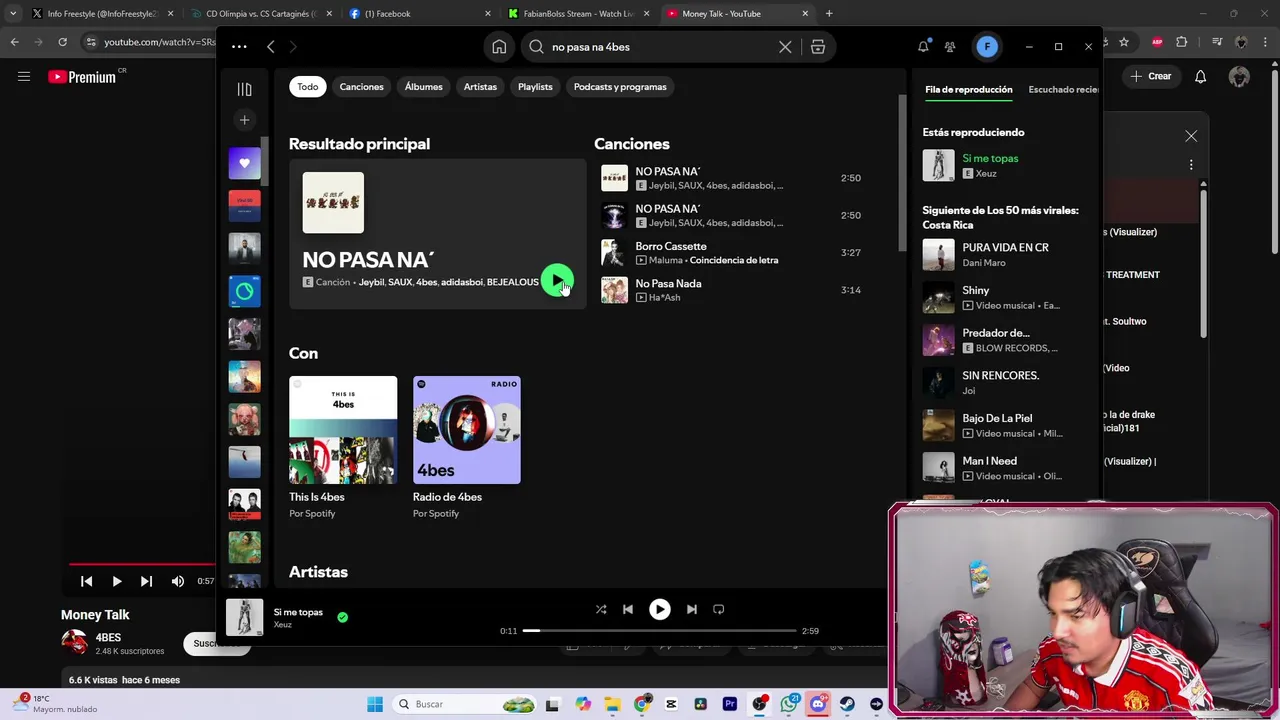Open the YouTube Premium logo home
1280x720 pixels.
[83, 77]
